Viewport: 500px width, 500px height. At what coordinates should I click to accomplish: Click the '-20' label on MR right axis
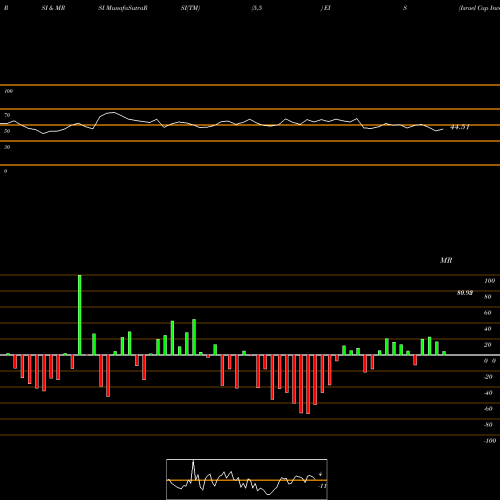pyautogui.click(x=488, y=377)
